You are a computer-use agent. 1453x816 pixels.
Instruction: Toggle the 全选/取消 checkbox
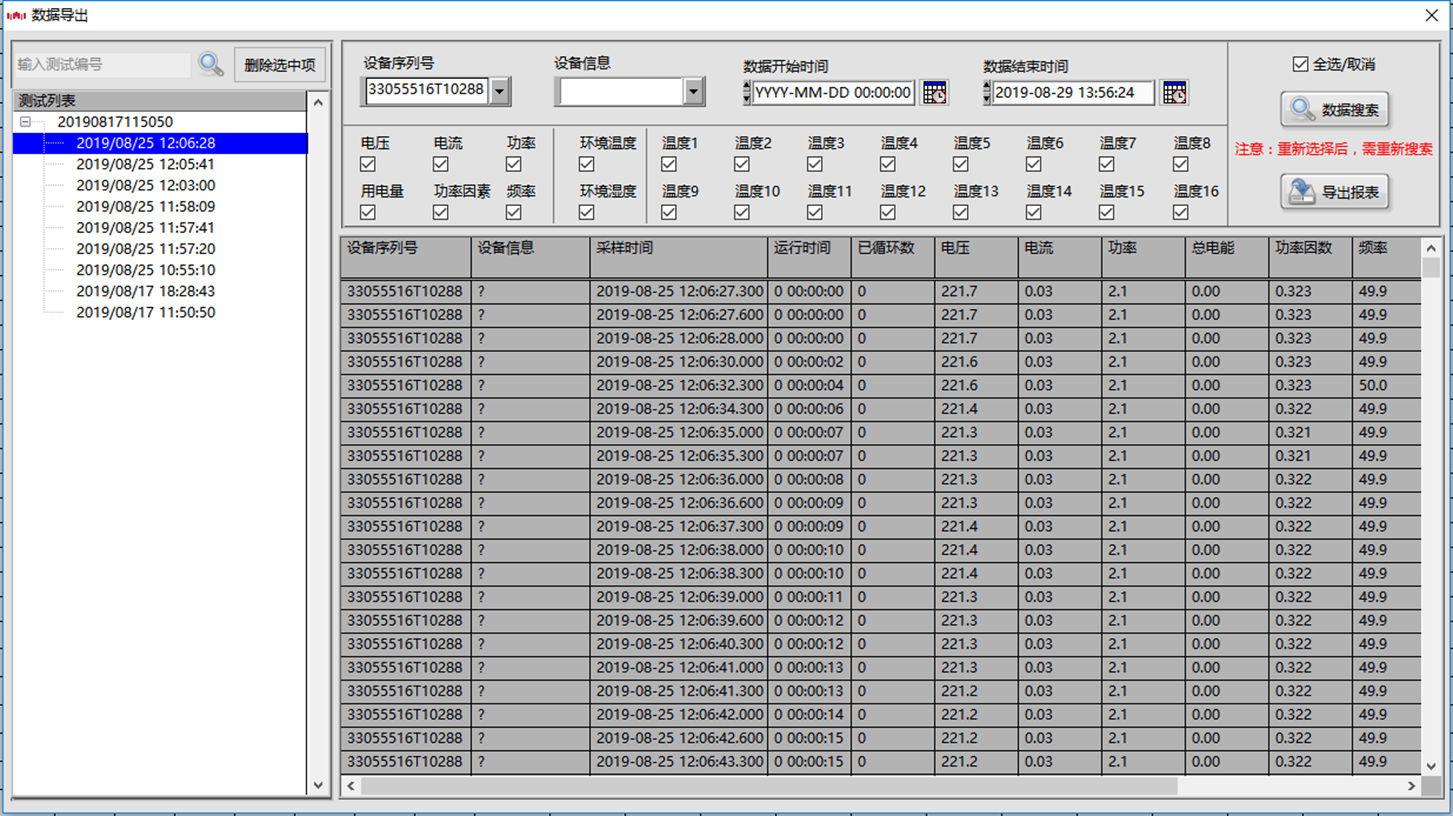coord(1300,64)
